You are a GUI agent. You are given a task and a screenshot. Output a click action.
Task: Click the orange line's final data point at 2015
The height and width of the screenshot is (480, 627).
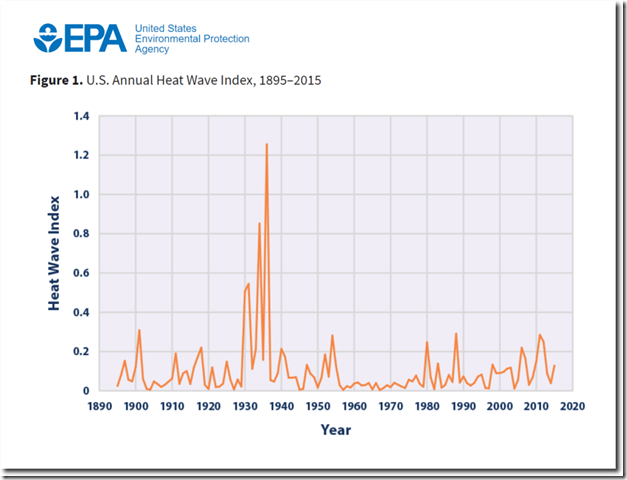pyautogui.click(x=554, y=366)
